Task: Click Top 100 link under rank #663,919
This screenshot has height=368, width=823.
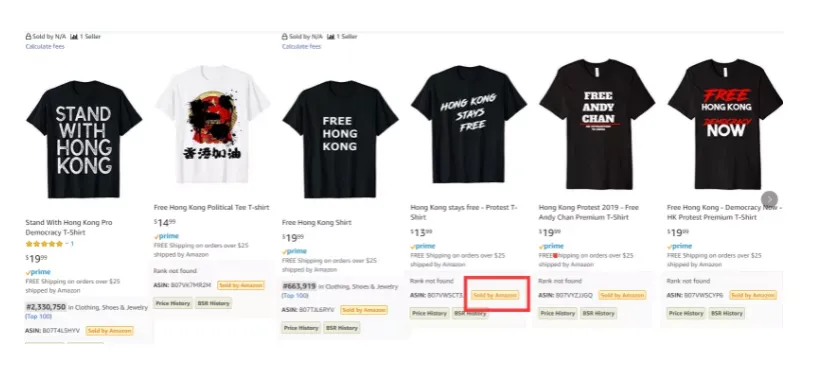Action: [296, 296]
